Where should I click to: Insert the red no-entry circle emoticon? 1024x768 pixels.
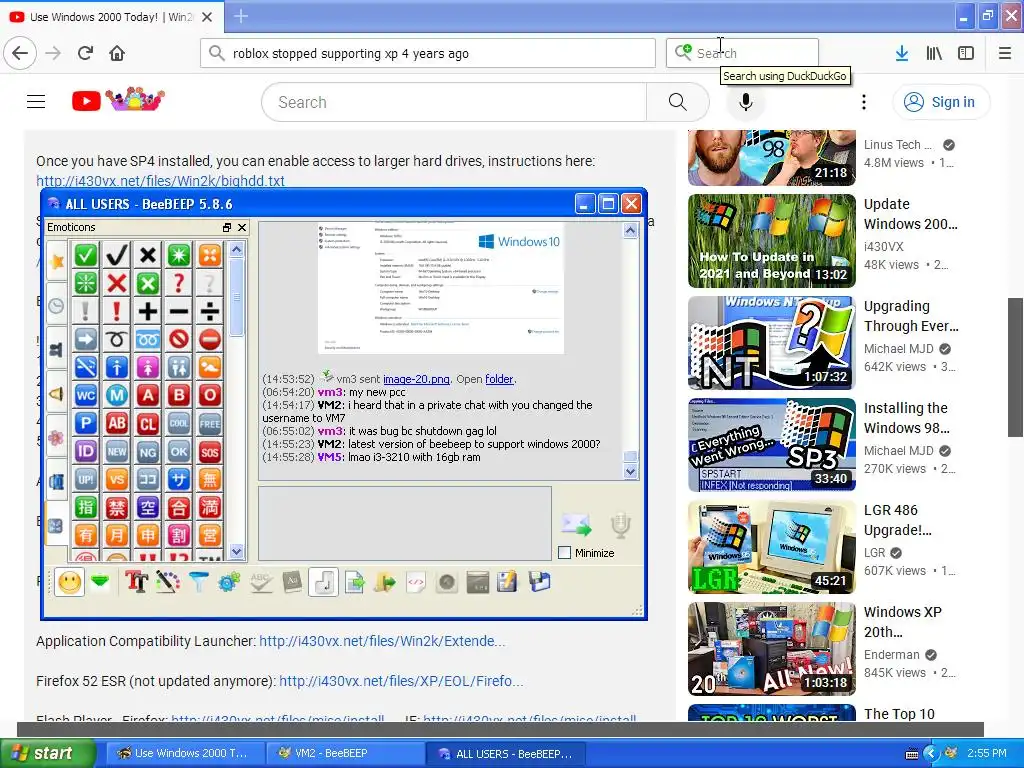click(210, 339)
